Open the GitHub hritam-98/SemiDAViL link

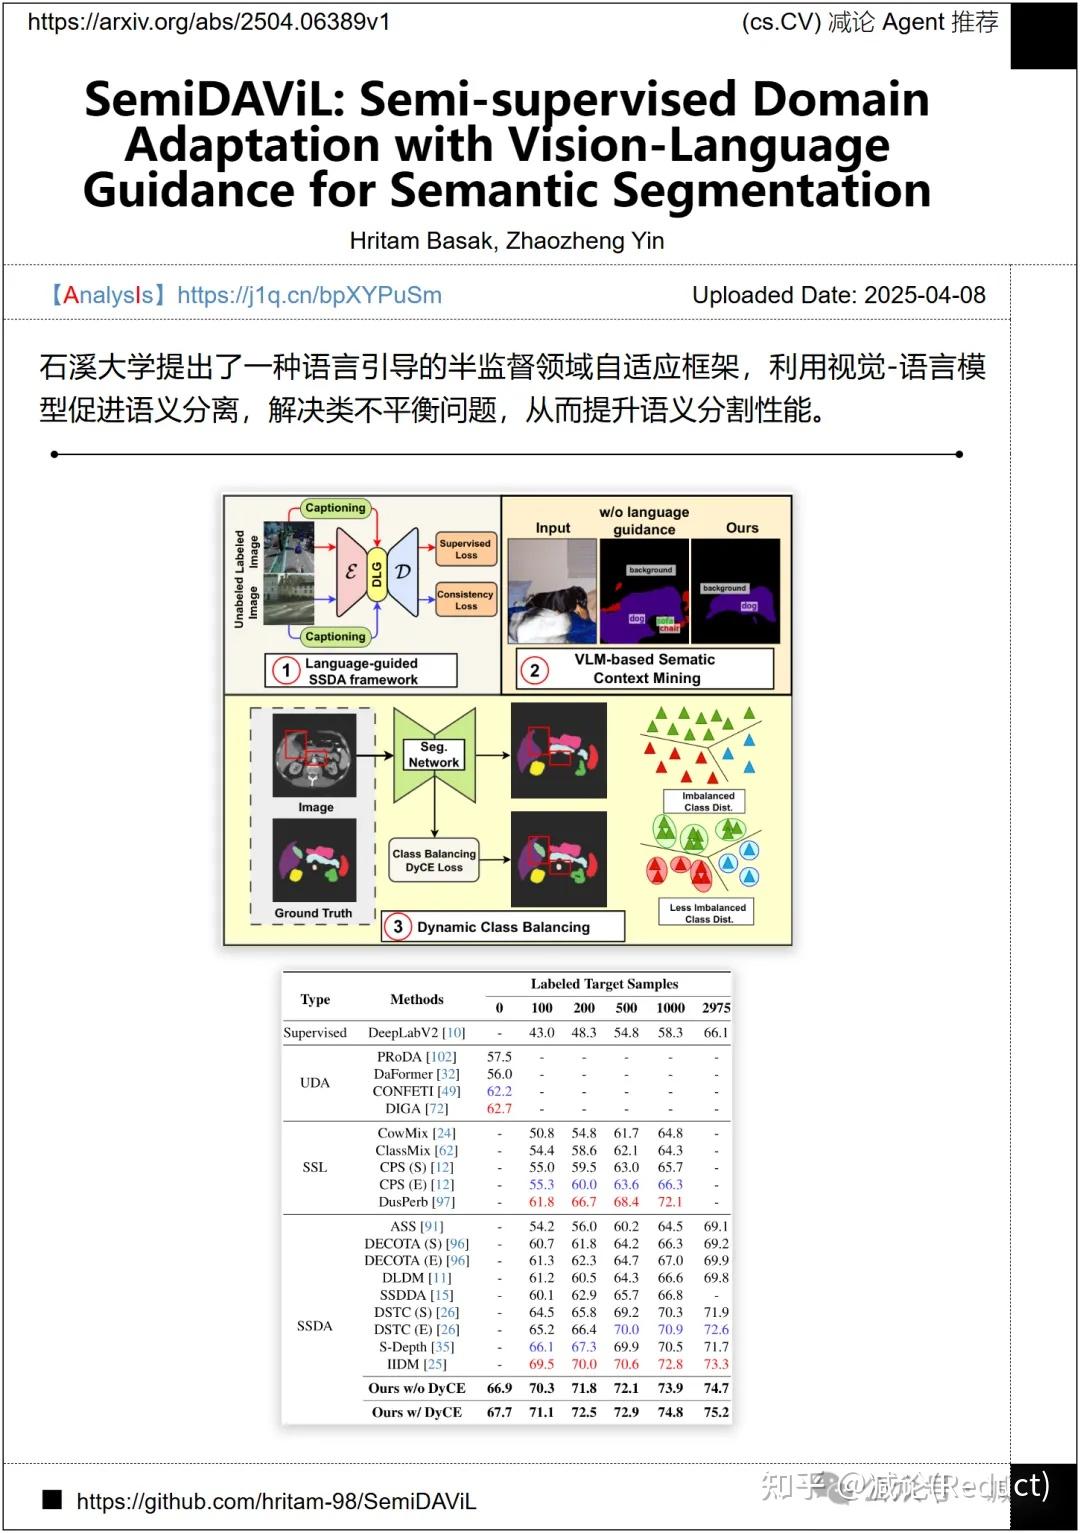(x=276, y=1501)
